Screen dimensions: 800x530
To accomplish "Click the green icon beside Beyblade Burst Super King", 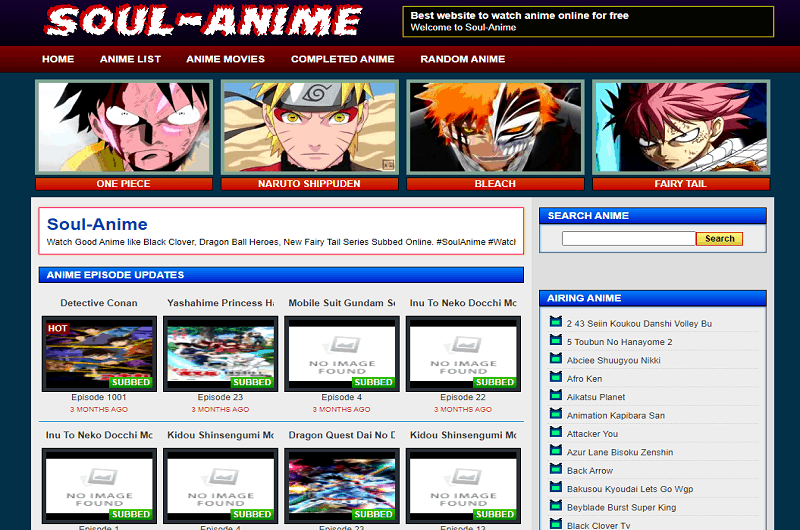I will click(x=556, y=506).
